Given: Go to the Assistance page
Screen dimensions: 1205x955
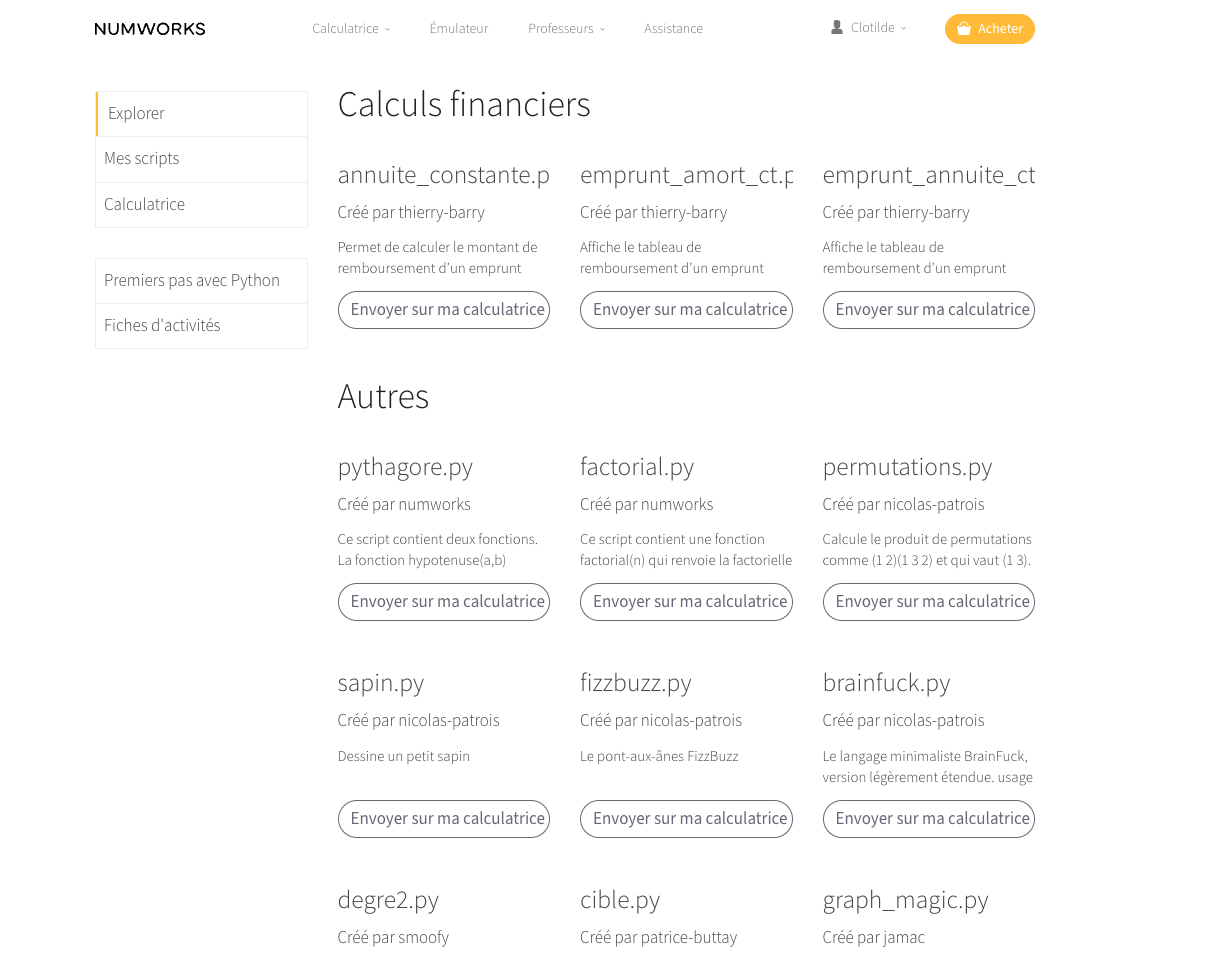Looking at the screenshot, I should 673,29.
